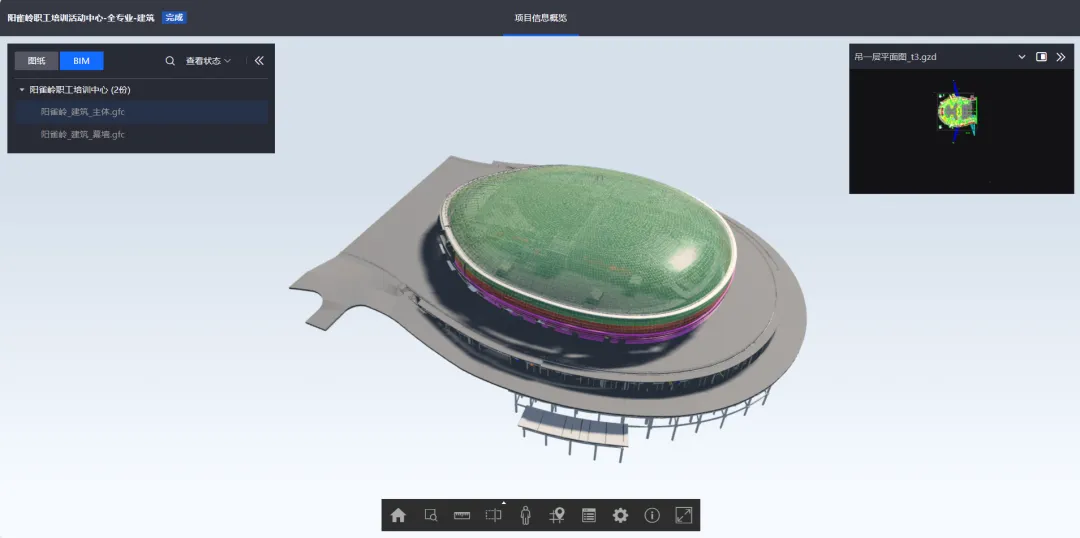Toggle split view in drawing panel
Image resolution: width=1080 pixels, height=538 pixels.
tap(1041, 56)
